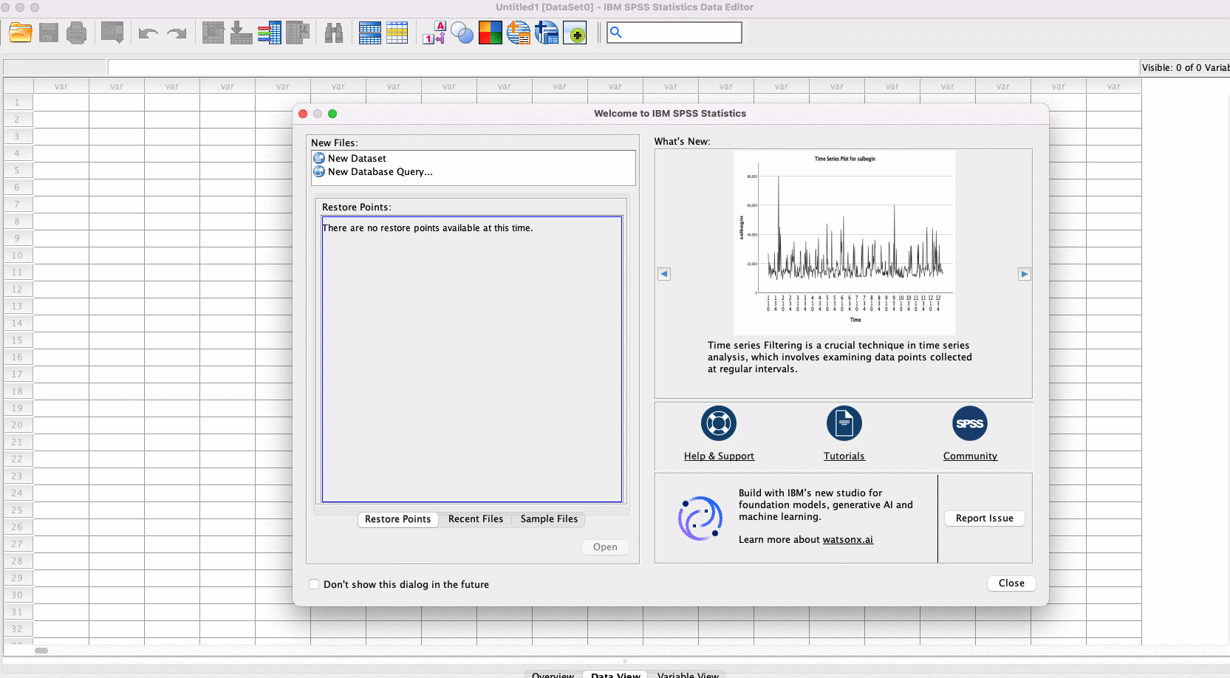Image resolution: width=1230 pixels, height=678 pixels.
Task: Click the Variables icon with colored lines
Action: pyautogui.click(x=269, y=33)
